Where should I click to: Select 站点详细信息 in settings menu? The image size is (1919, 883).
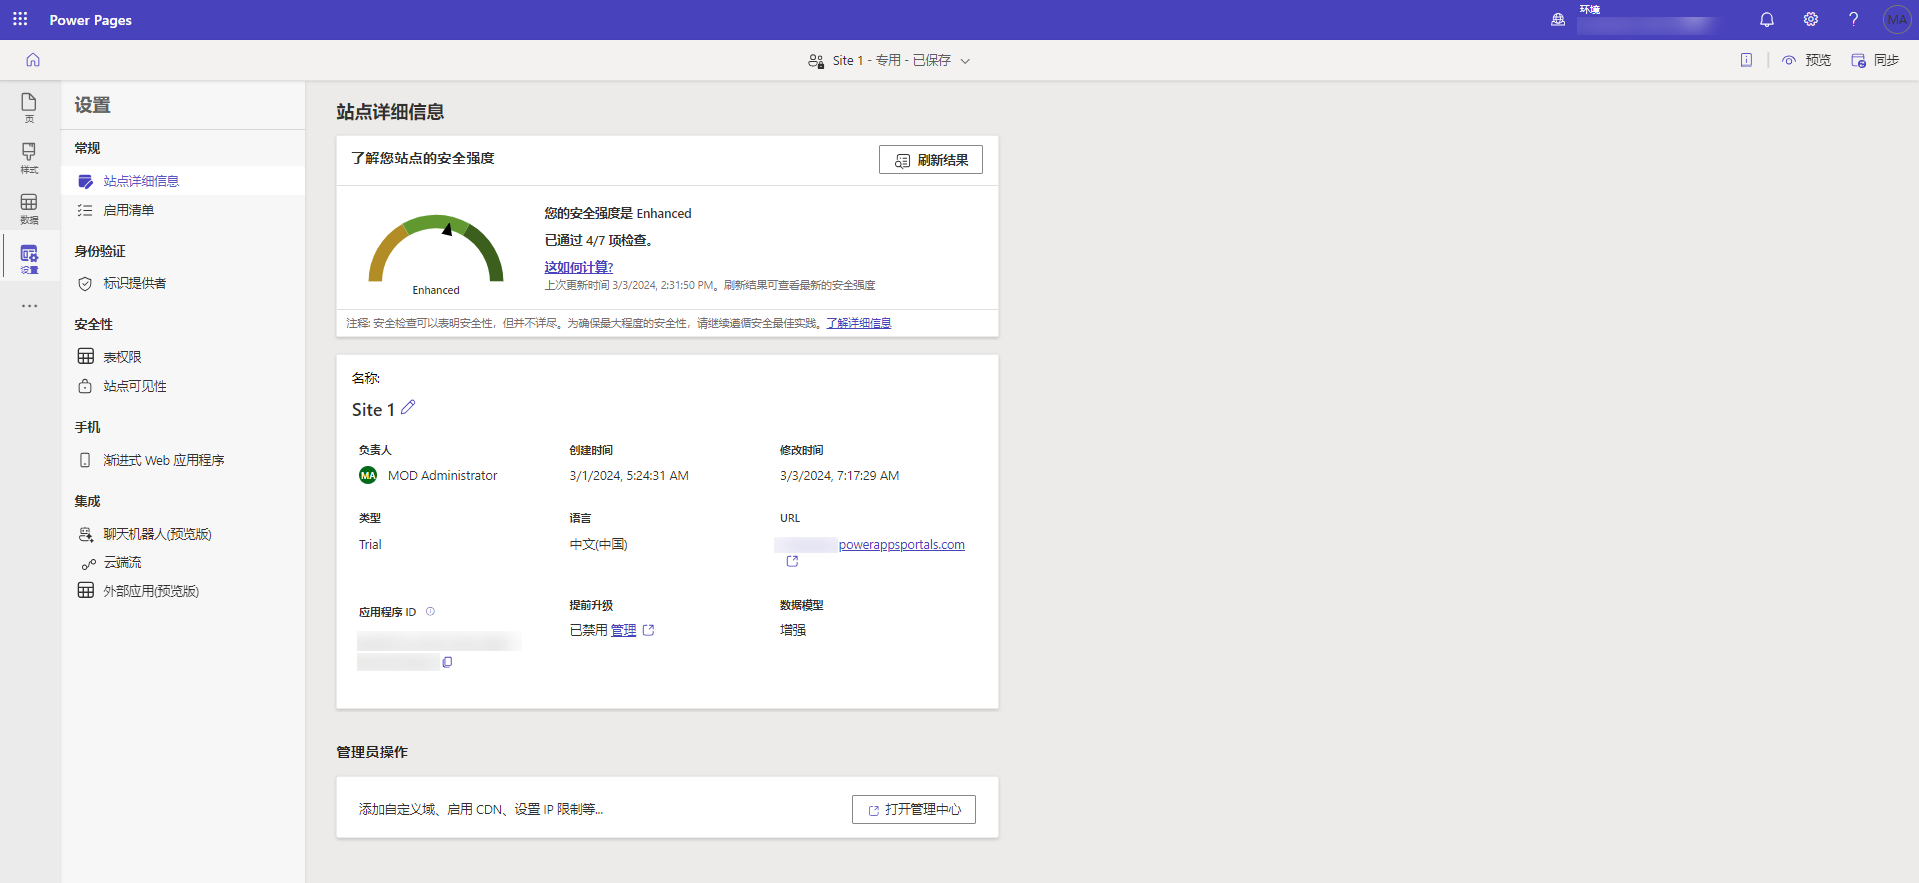(183, 181)
